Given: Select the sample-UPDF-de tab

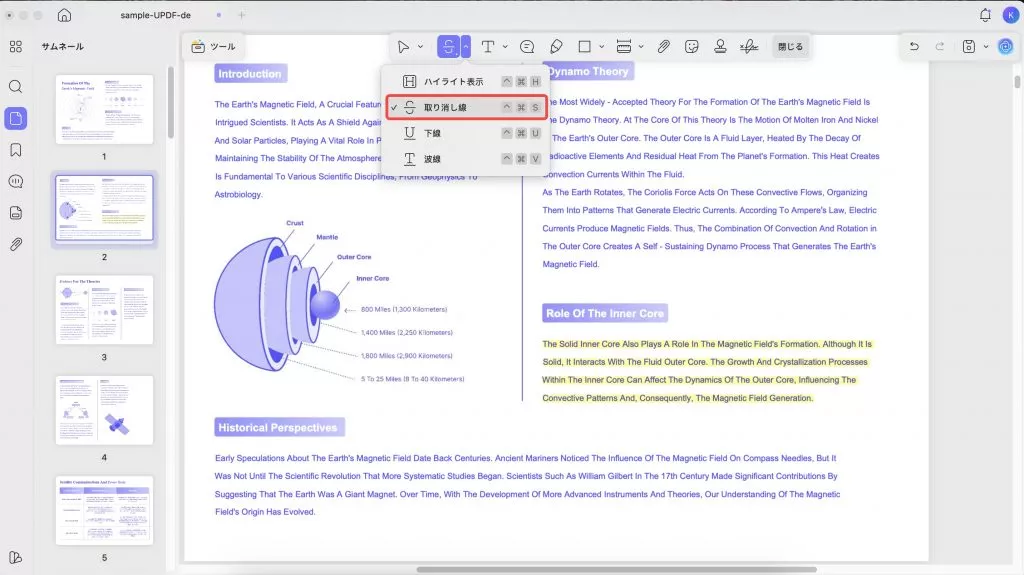Looking at the screenshot, I should point(155,15).
